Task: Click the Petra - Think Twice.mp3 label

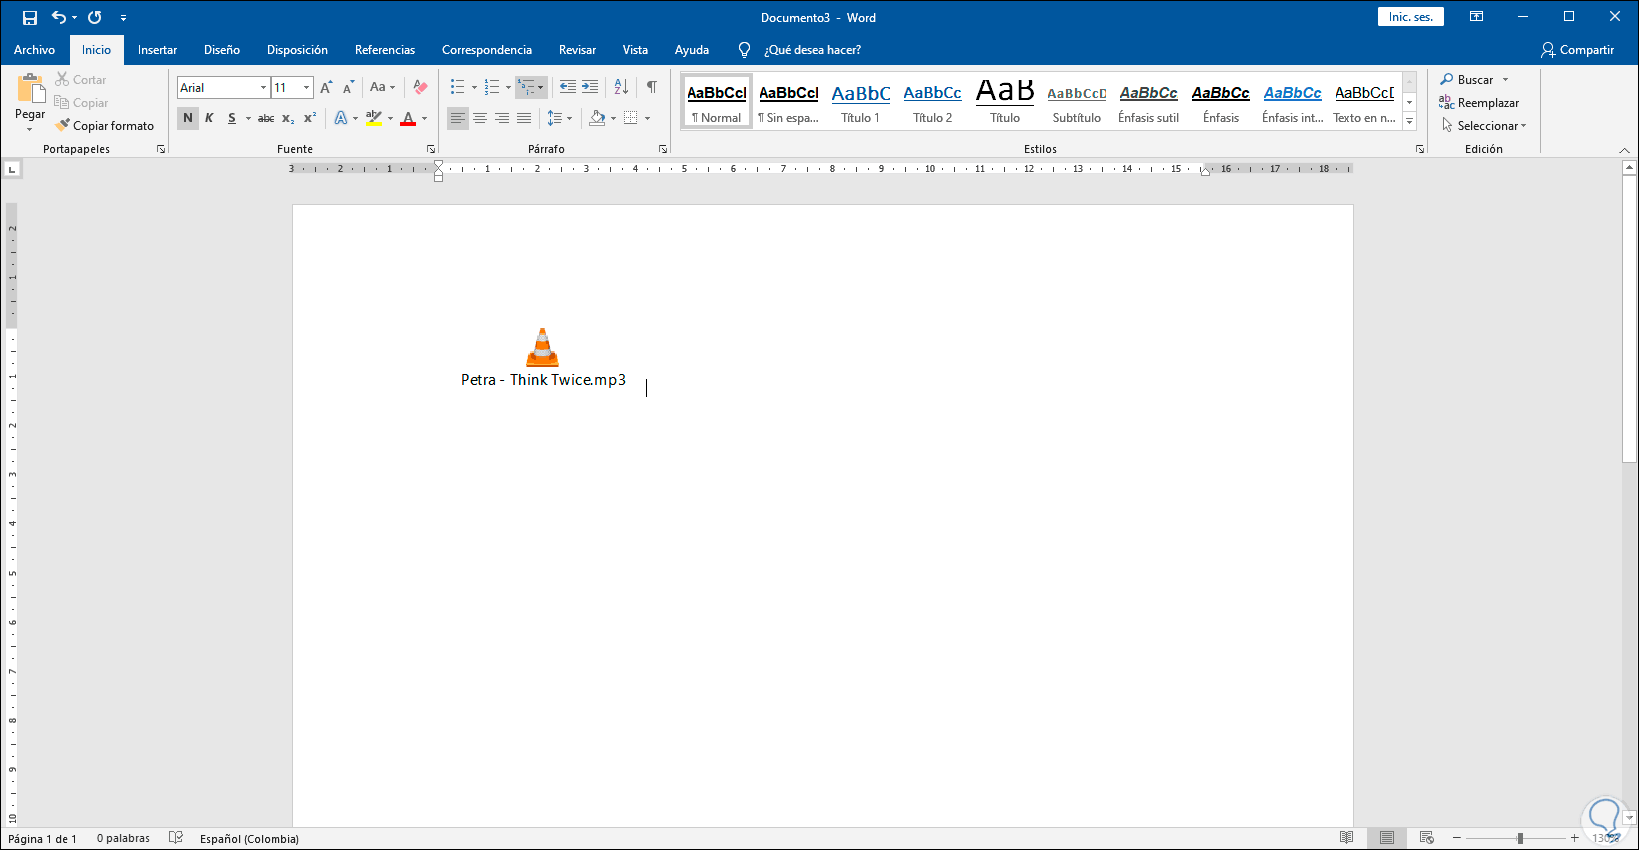Action: 543,380
